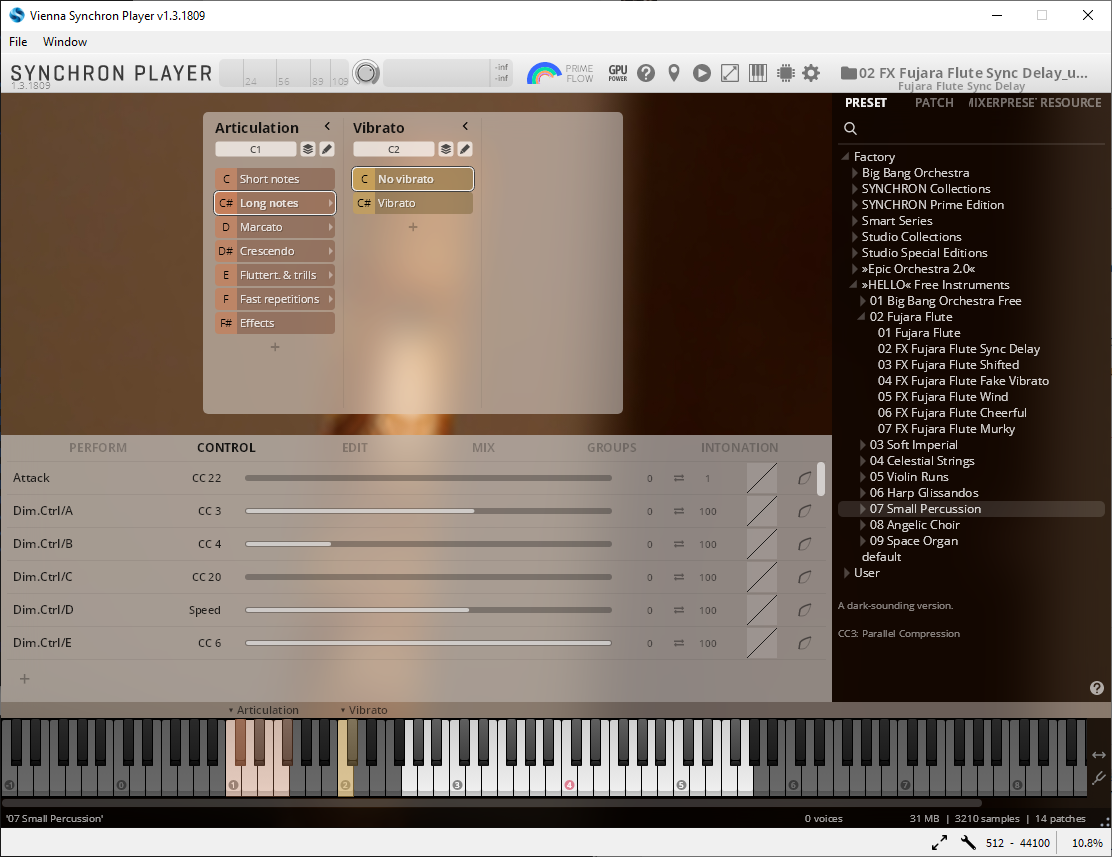The width and height of the screenshot is (1112, 857).
Task: Open help via the question mark toolbar icon
Action: click(645, 72)
